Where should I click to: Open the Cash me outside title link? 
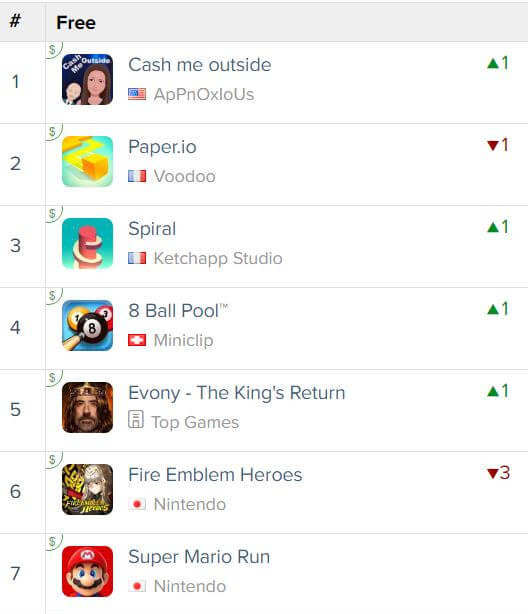pos(200,65)
